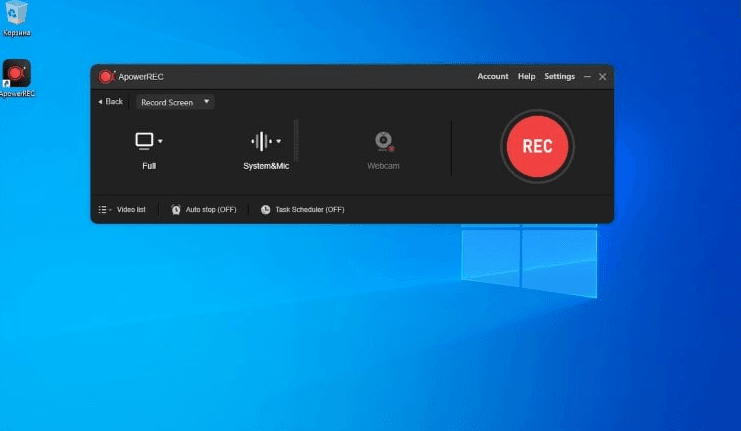Toggle Auto stop (OFF) setting
741x431 pixels.
(x=211, y=209)
